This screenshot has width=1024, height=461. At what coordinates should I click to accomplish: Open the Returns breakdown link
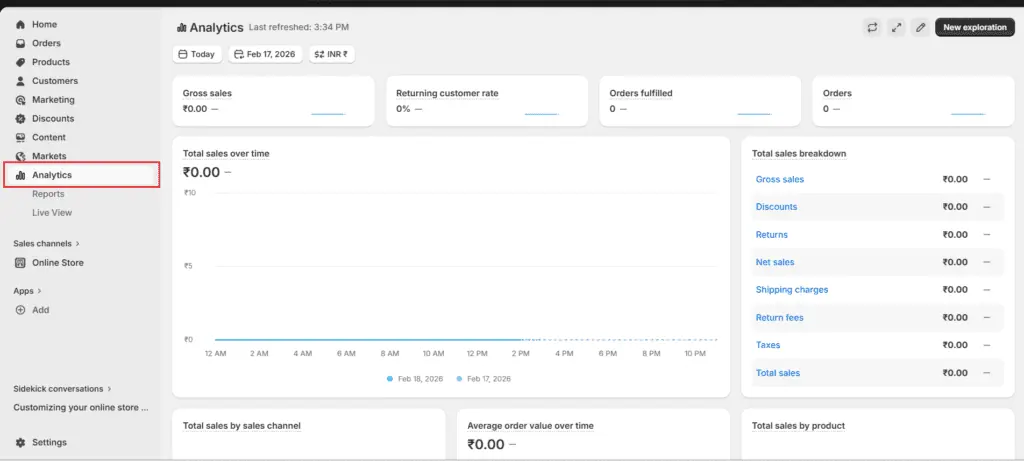pos(772,235)
